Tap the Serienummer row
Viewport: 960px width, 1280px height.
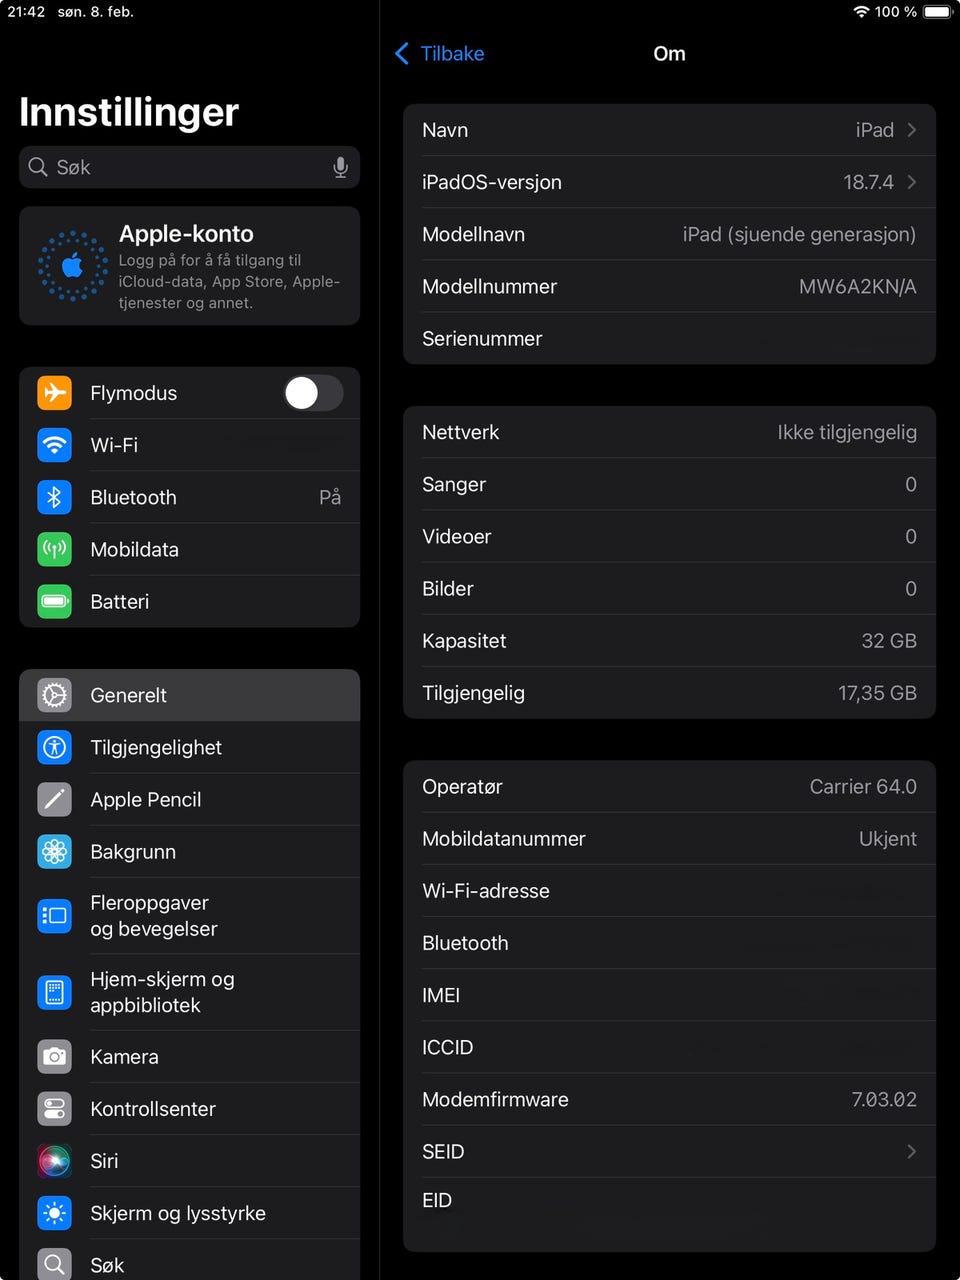[669, 338]
